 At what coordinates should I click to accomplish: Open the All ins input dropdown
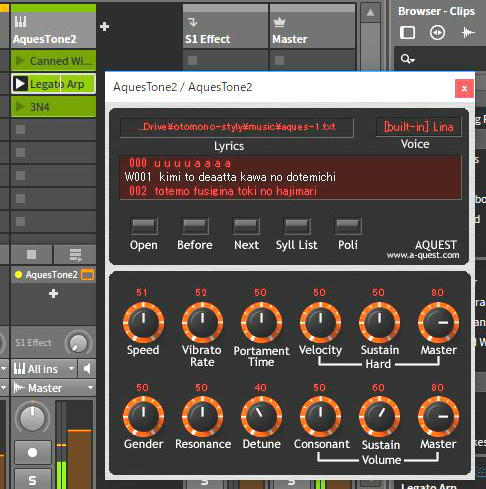(44, 369)
